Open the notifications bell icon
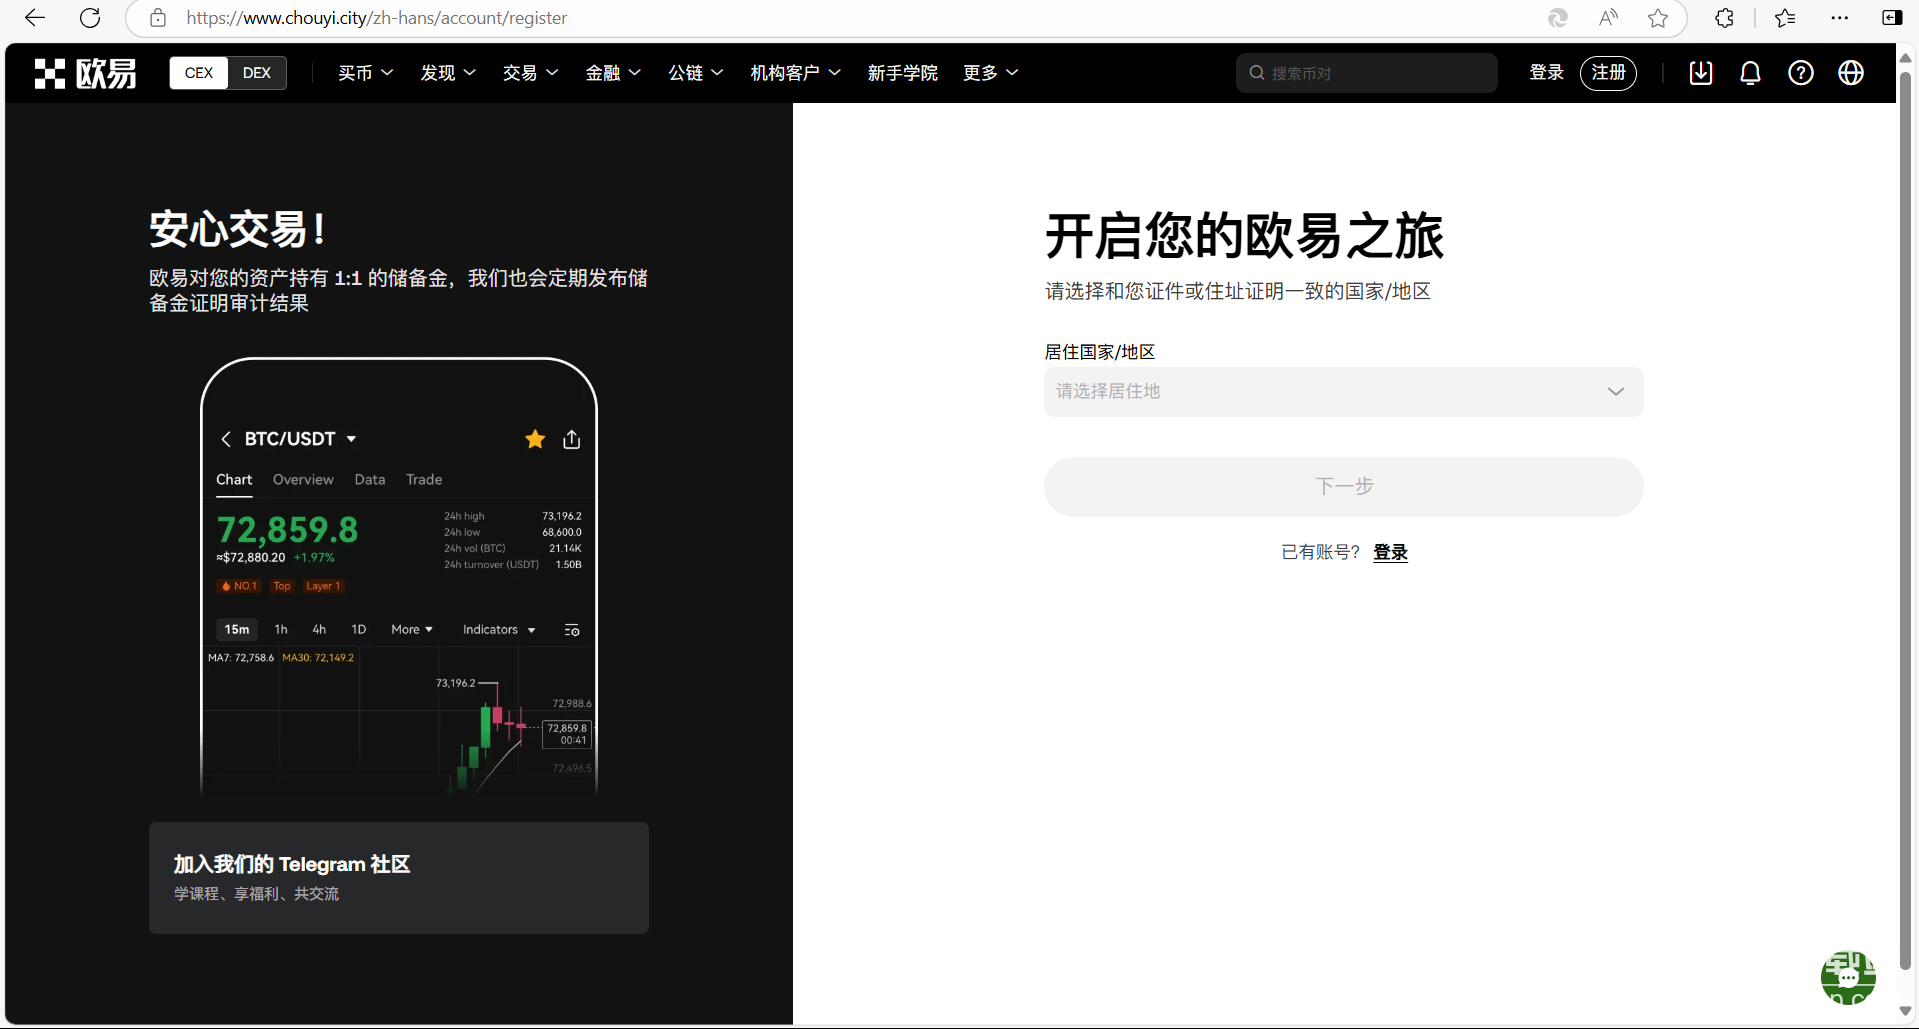This screenshot has height=1029, width=1919. click(1750, 73)
